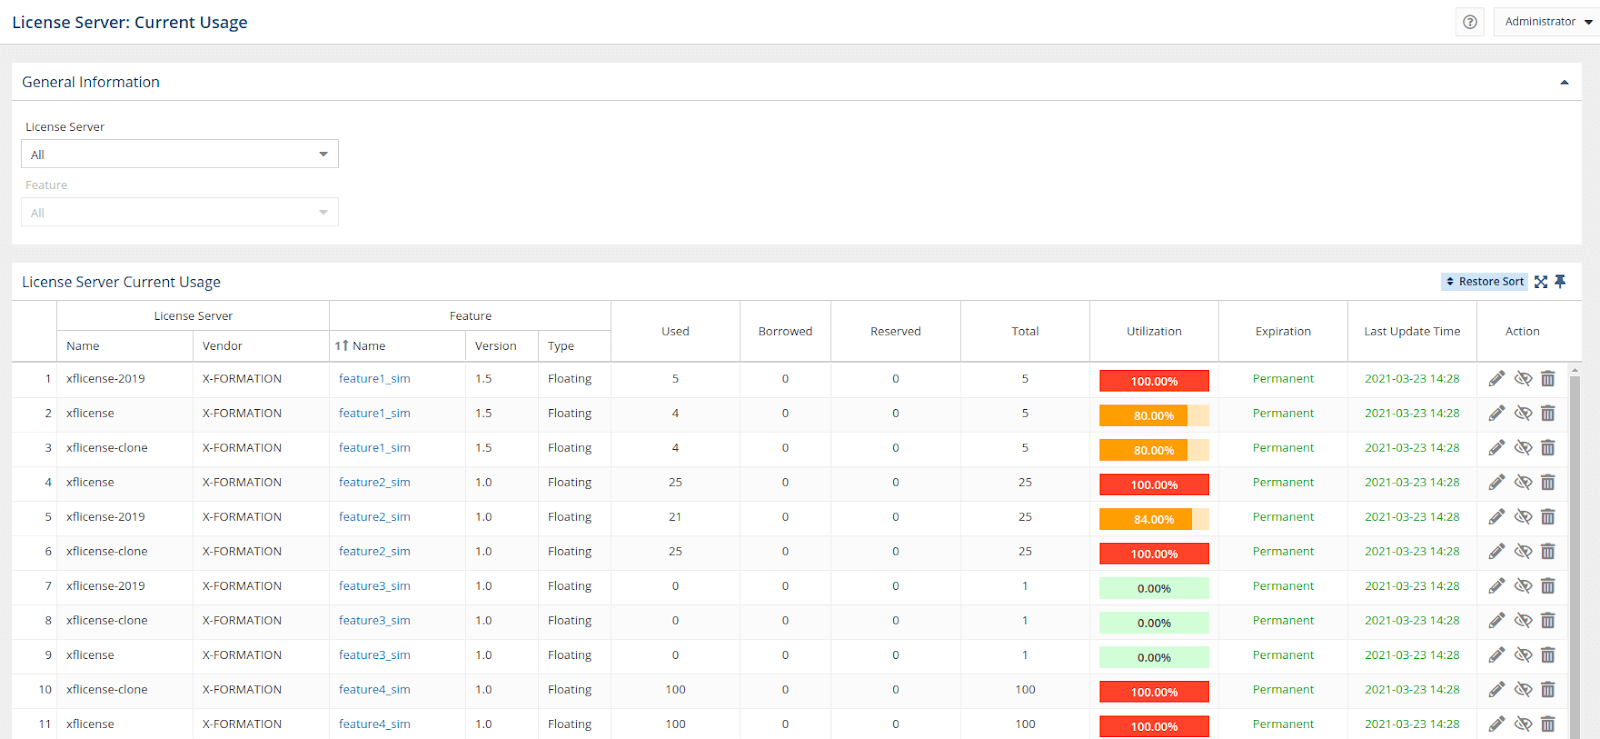1600x739 pixels.
Task: Edit row 4 xflicense feature2_sim
Action: tap(1497, 482)
